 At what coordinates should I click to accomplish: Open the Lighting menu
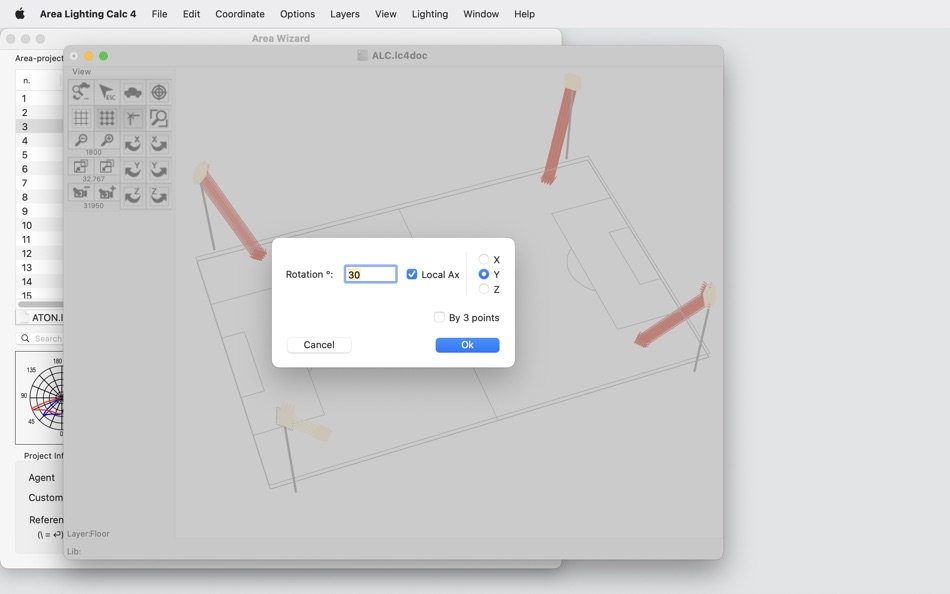(x=430, y=13)
